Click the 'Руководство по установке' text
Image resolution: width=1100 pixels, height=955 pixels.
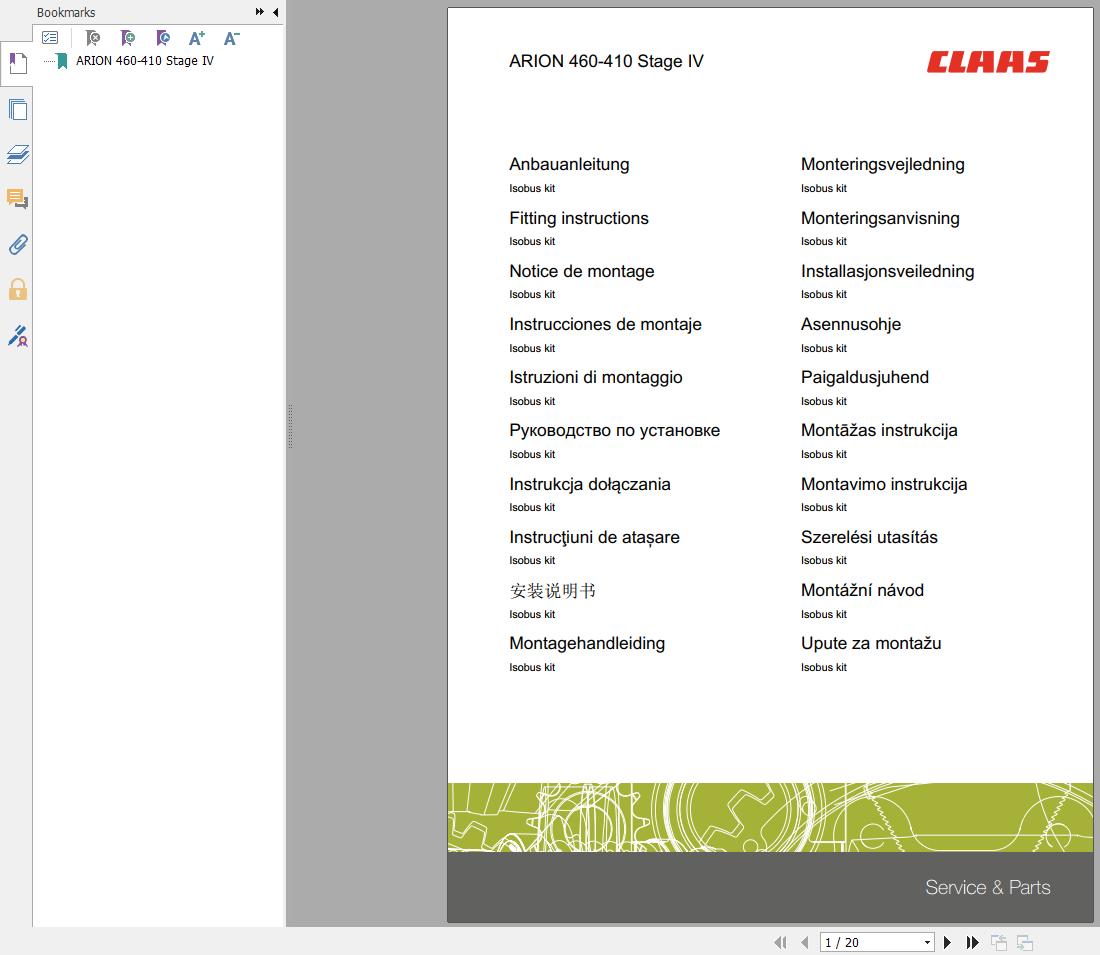(615, 431)
